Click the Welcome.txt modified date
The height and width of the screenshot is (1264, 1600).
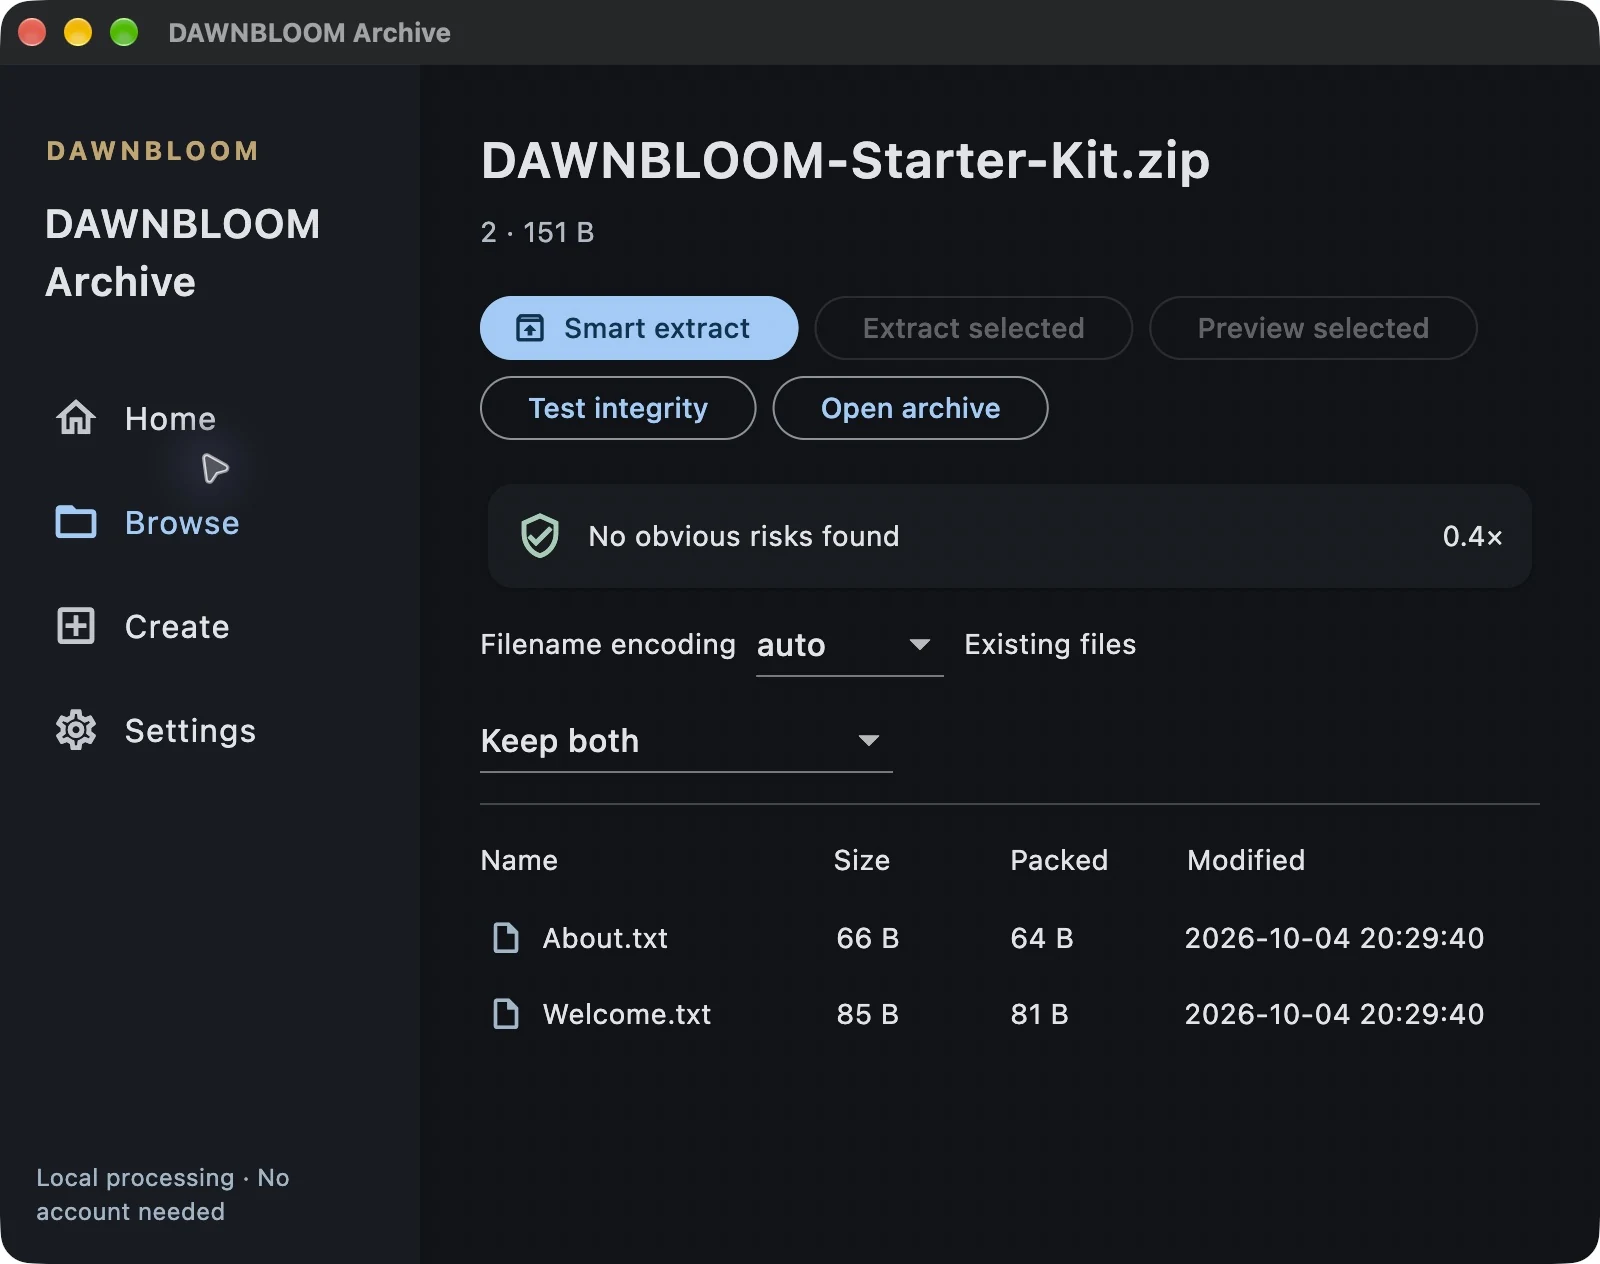tap(1334, 1014)
